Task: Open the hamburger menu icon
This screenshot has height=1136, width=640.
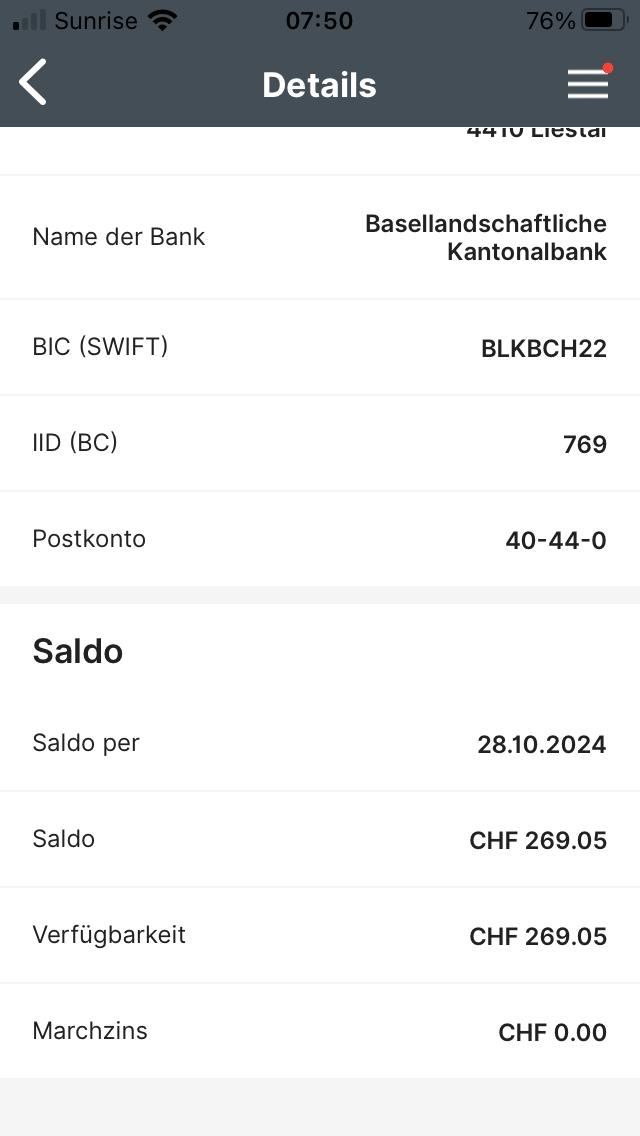Action: [x=588, y=85]
